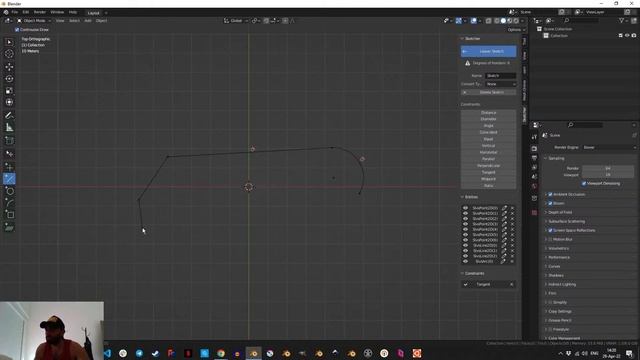Edit the sketch Name field

[500, 76]
